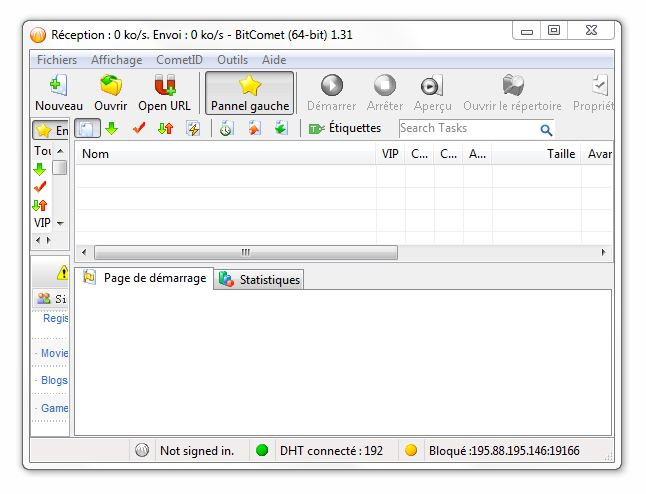Open the Game link in sidebar

pos(54,408)
